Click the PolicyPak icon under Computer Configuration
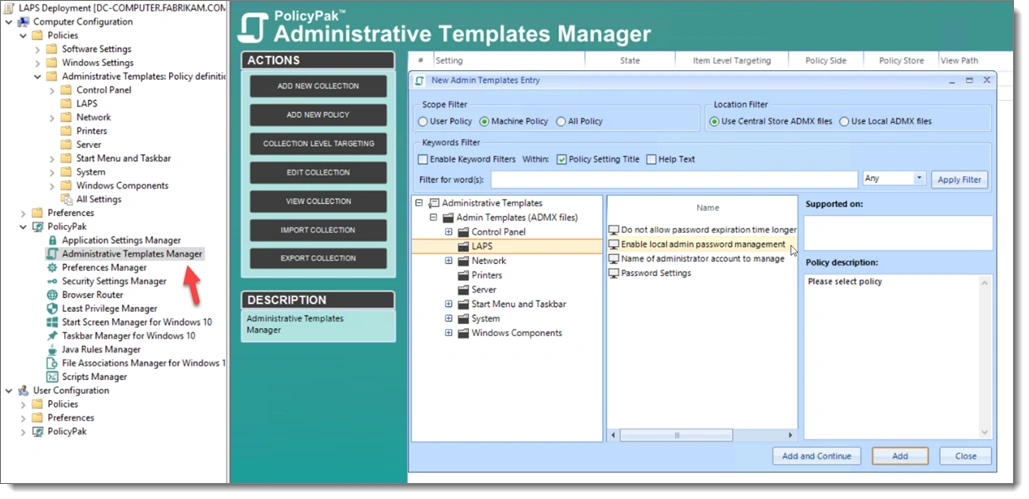The width and height of the screenshot is (1029, 499). (39, 227)
